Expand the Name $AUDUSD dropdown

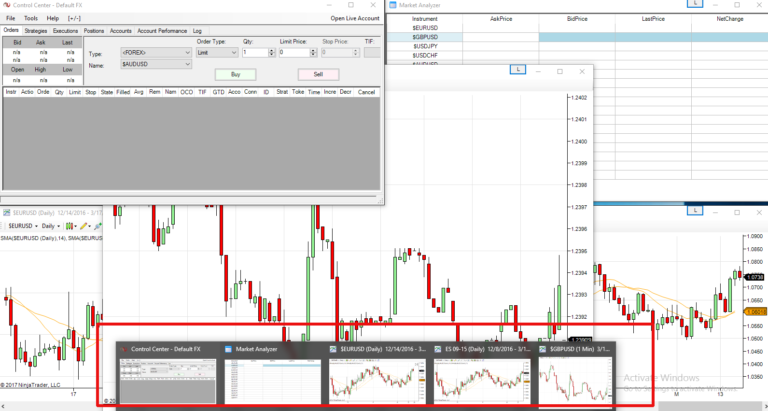[155, 64]
